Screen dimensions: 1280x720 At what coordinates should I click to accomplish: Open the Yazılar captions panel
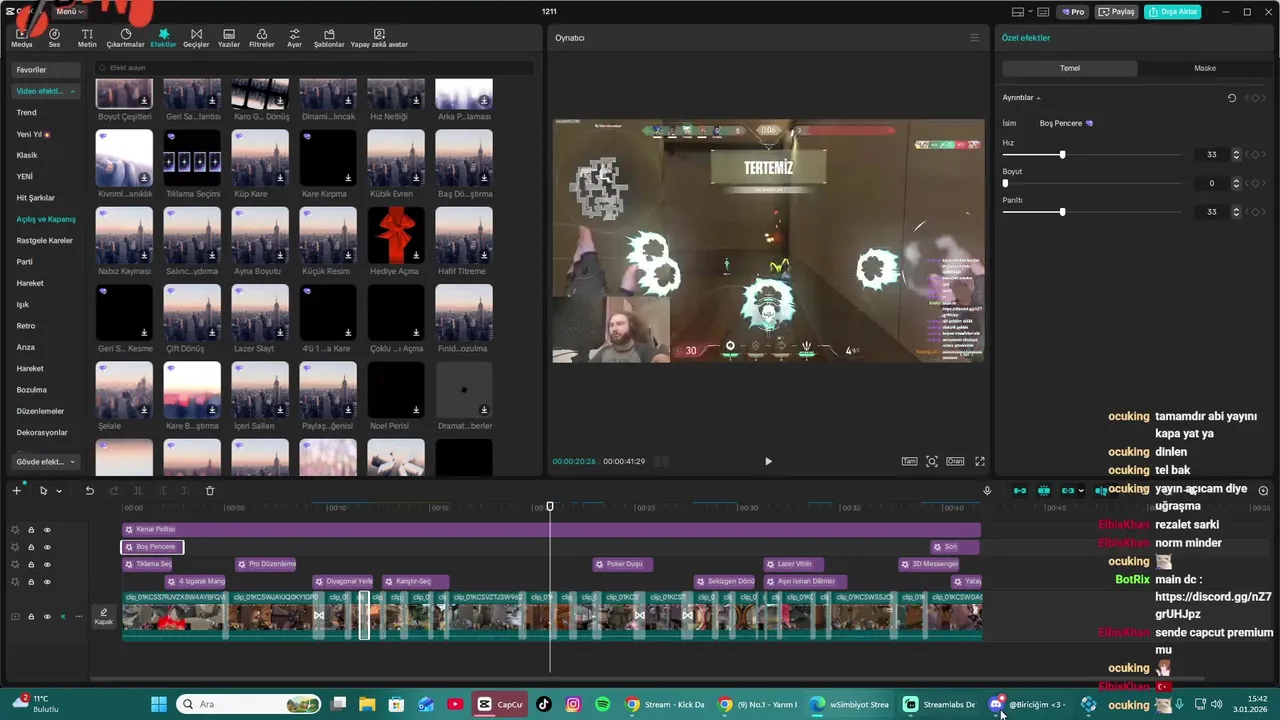tap(229, 38)
